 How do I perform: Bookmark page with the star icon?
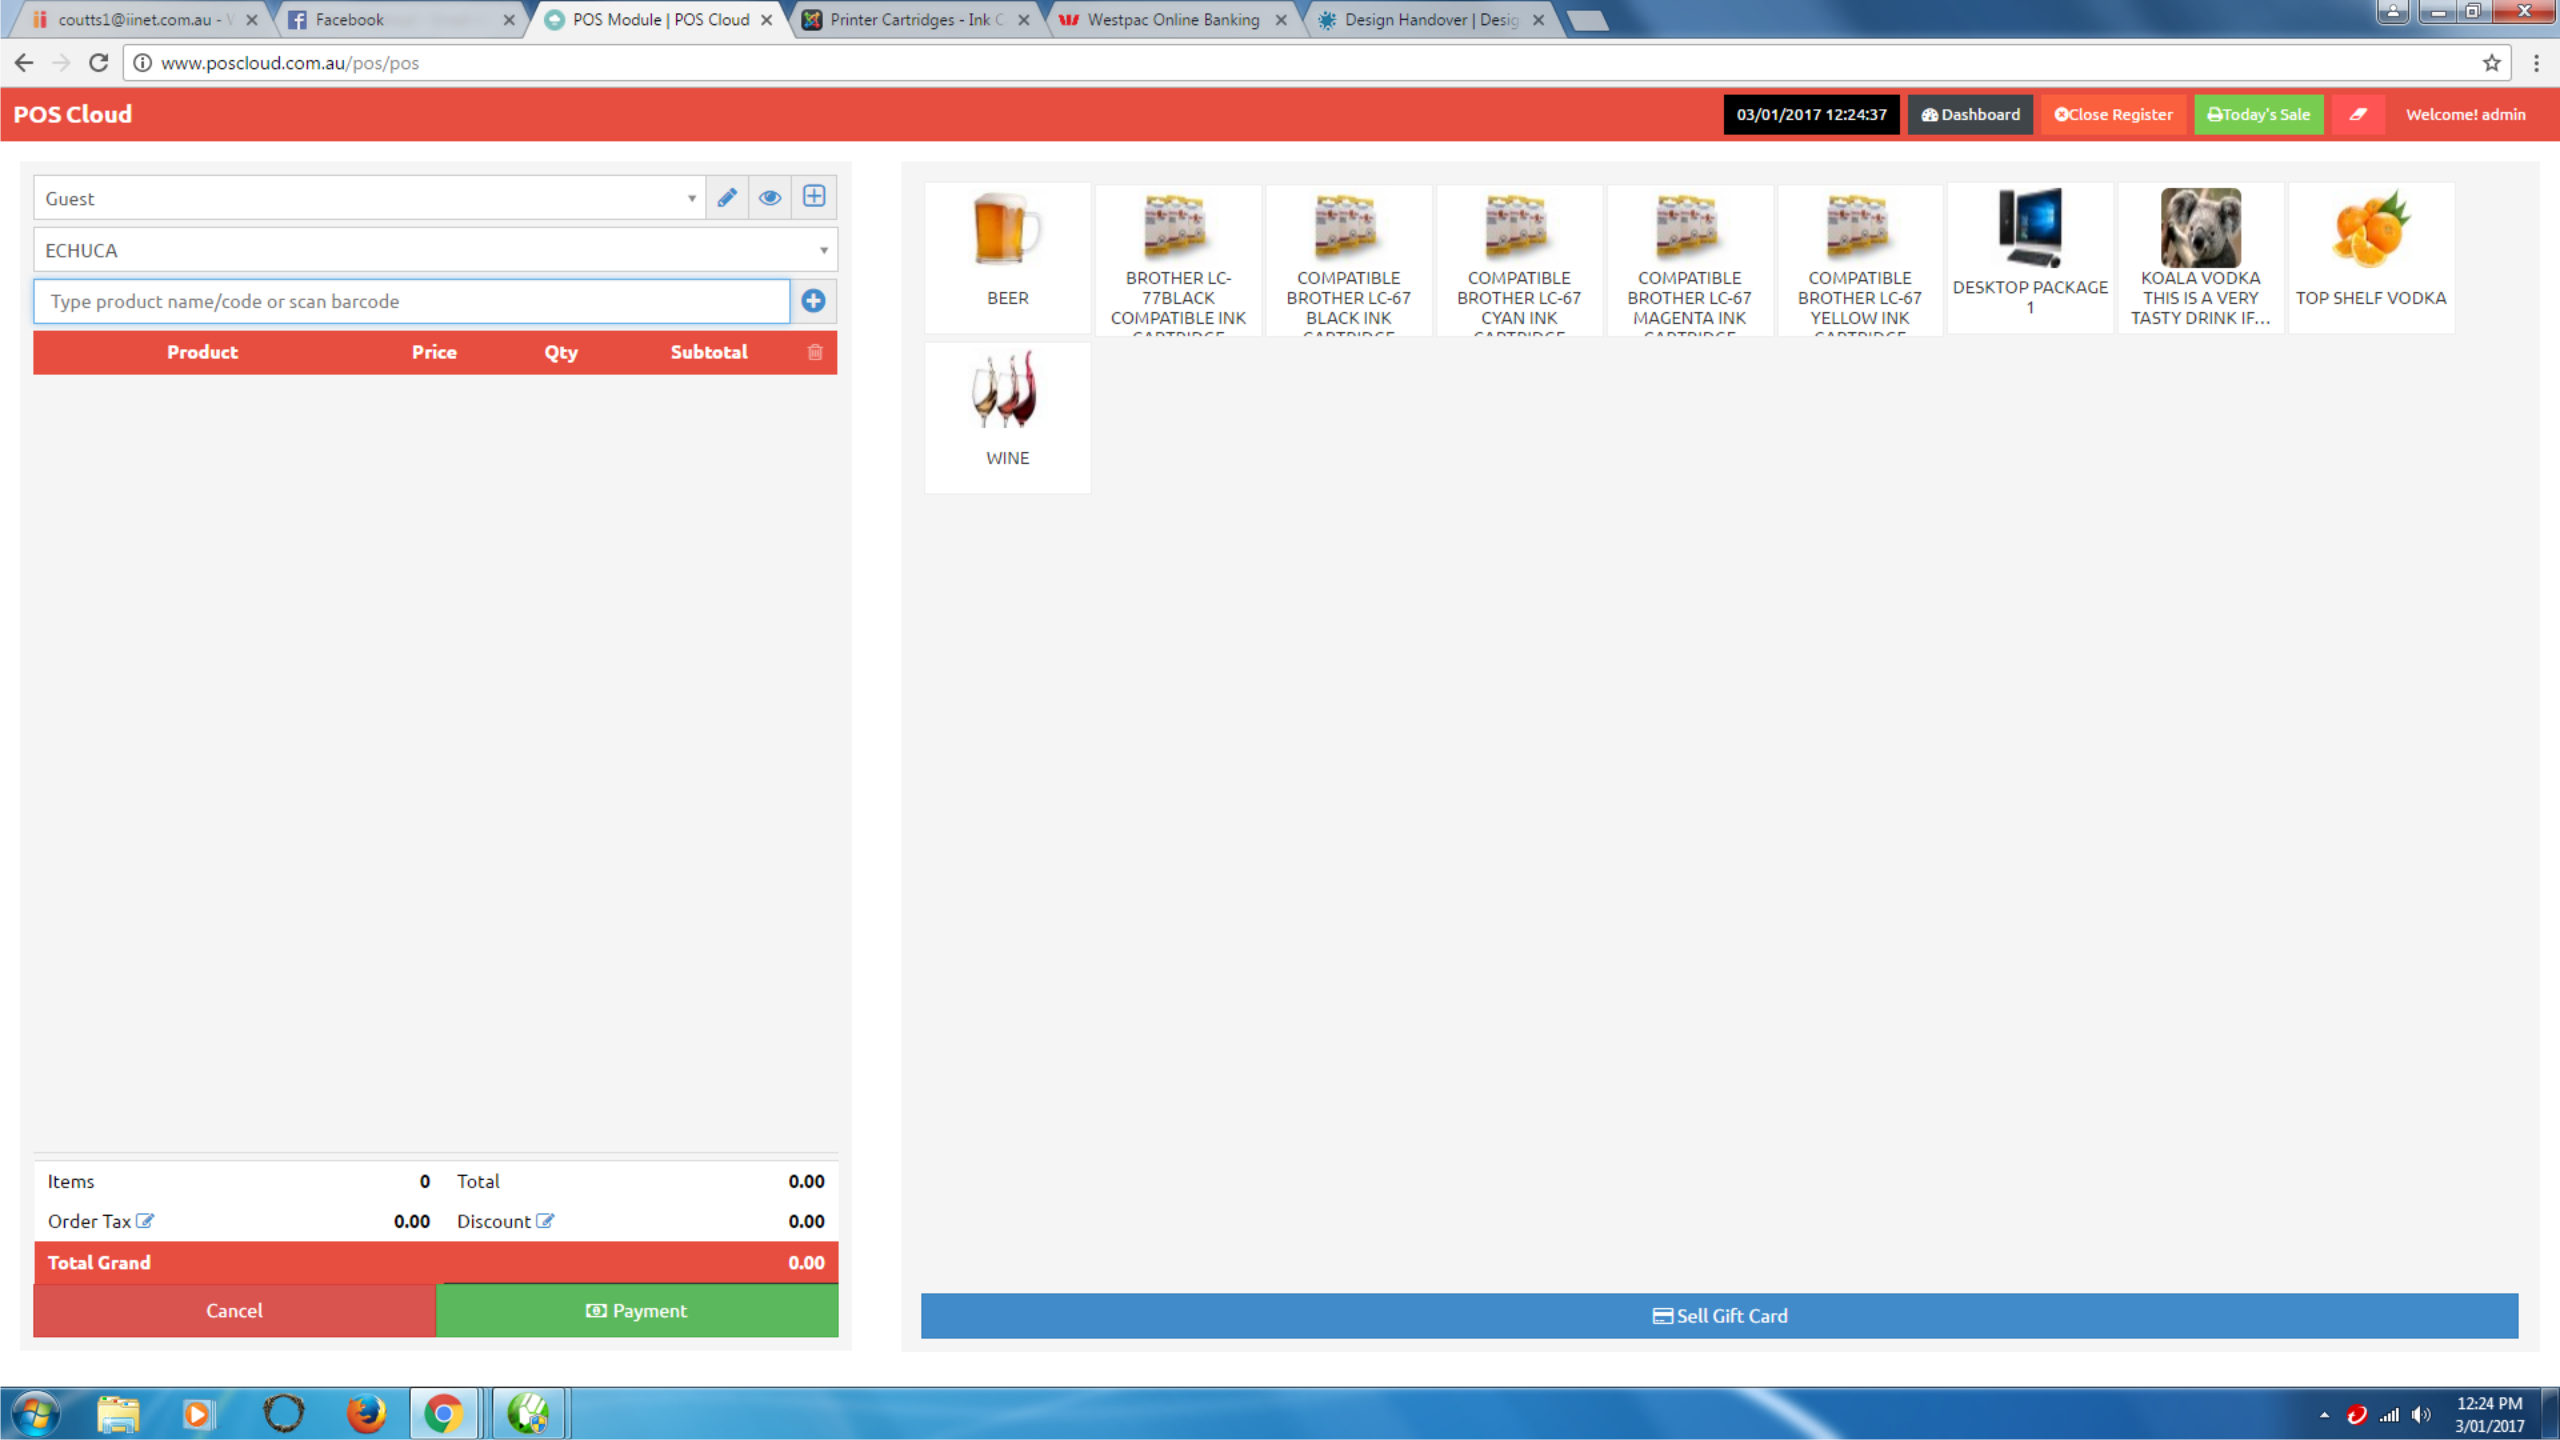click(2491, 63)
